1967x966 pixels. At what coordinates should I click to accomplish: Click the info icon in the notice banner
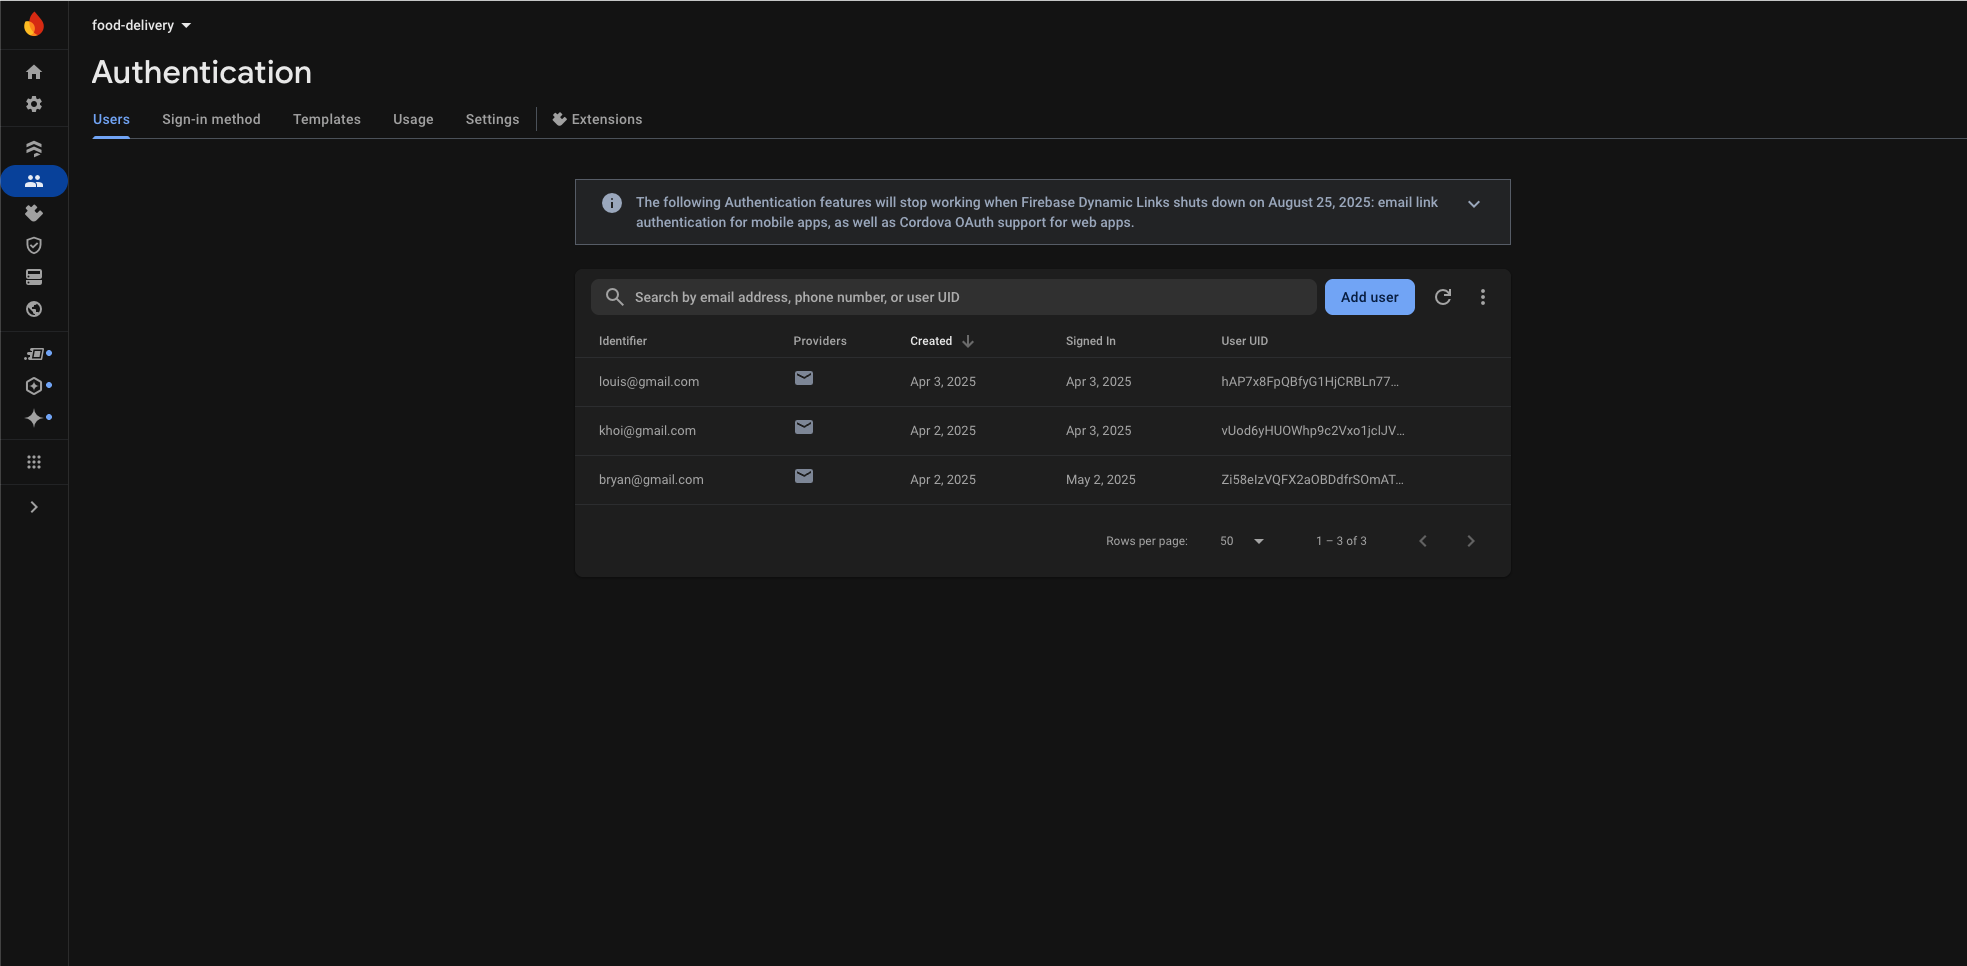612,203
